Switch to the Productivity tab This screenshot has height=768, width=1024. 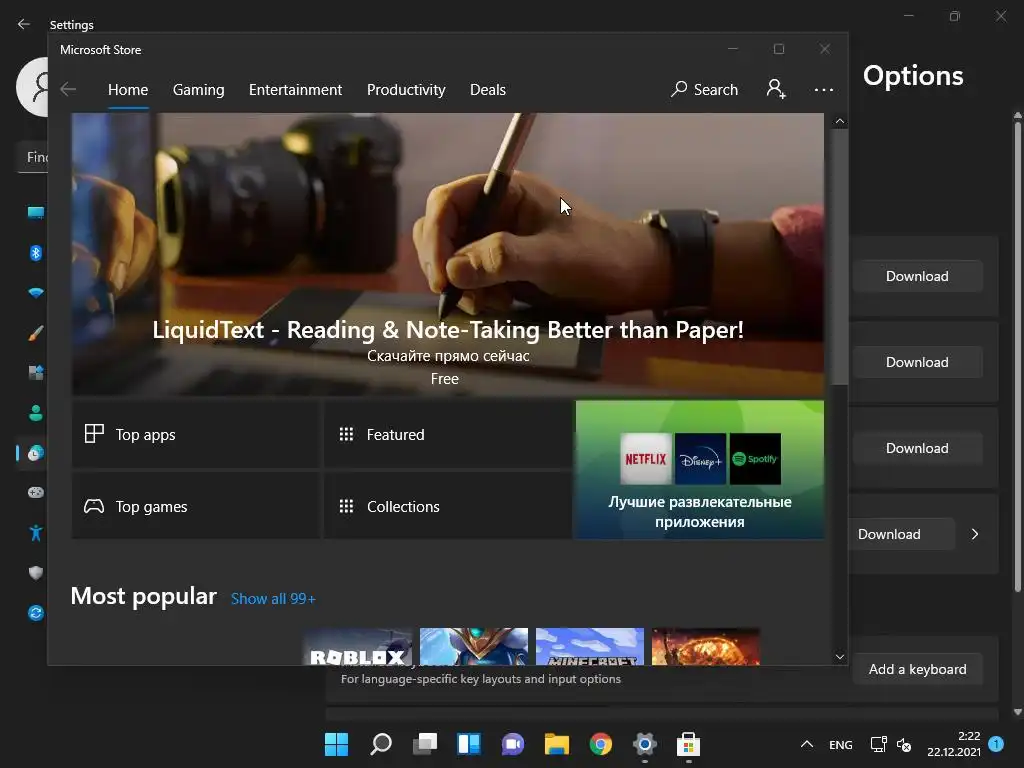click(x=406, y=89)
